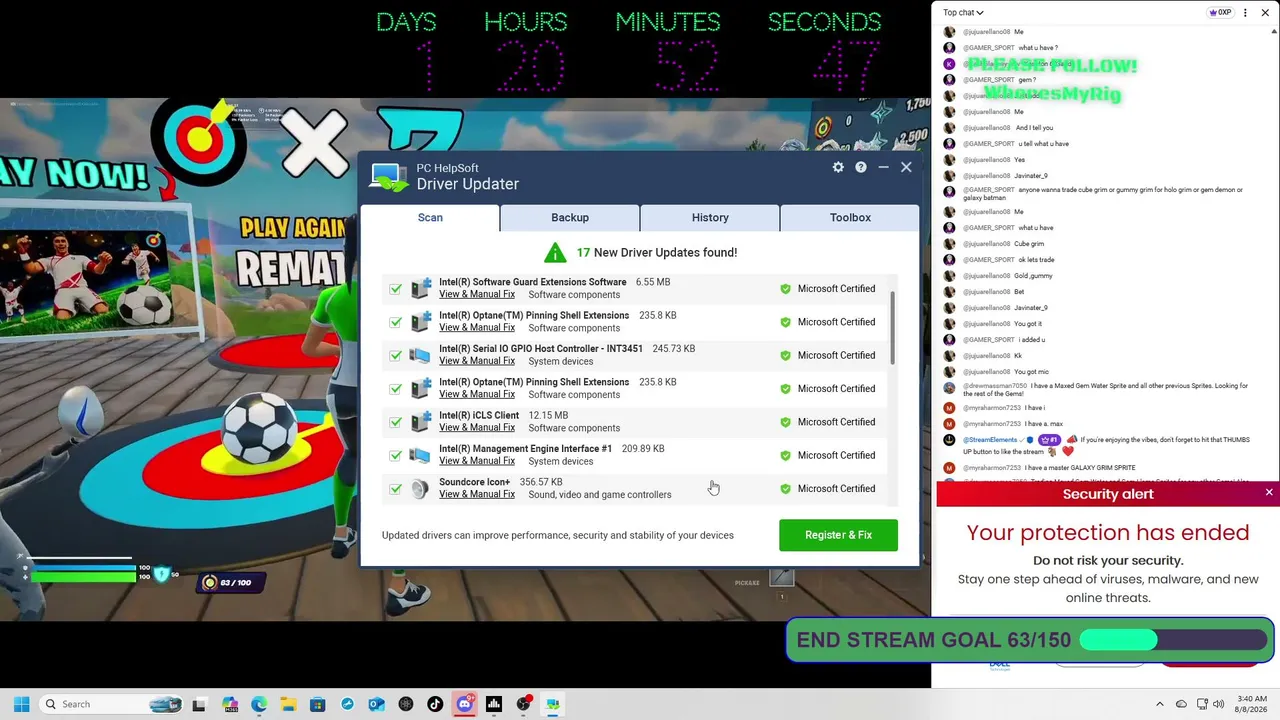Click the '6.55 MB' driver size
This screenshot has width=1280, height=720.
[x=653, y=282]
